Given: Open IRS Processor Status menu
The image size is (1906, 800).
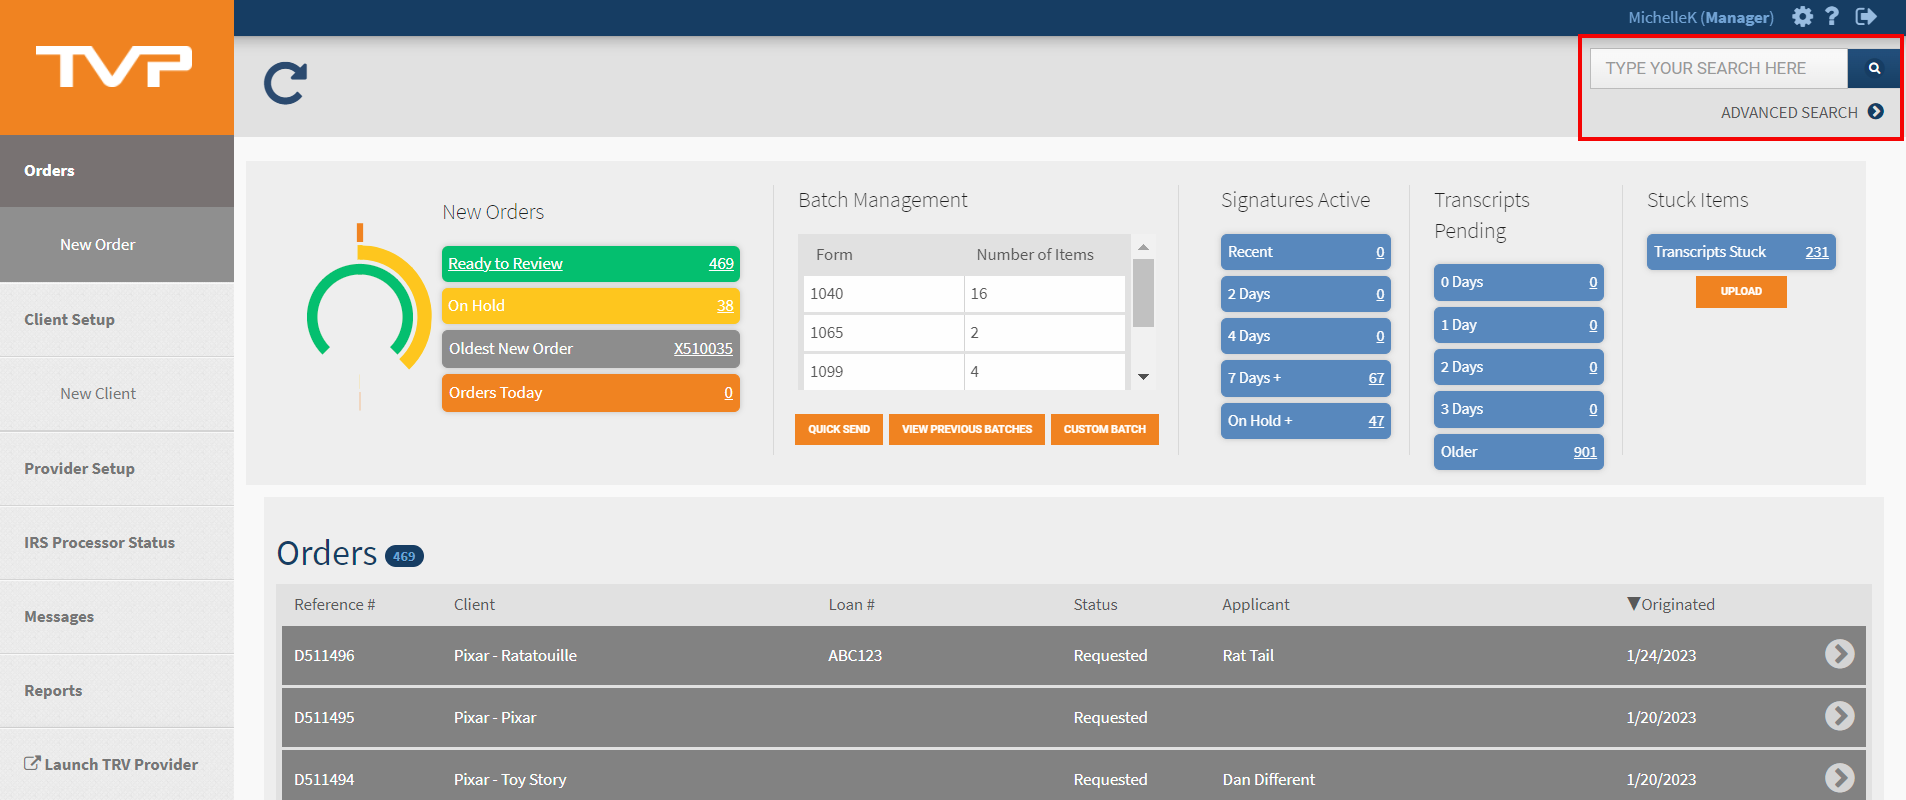Looking at the screenshot, I should point(117,543).
